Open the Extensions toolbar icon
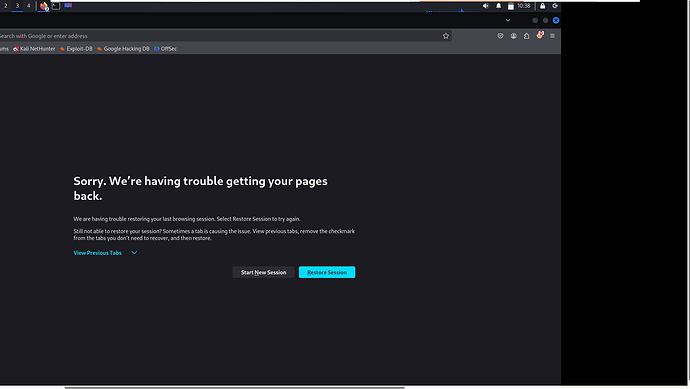The width and height of the screenshot is (690, 389). pyautogui.click(x=526, y=36)
